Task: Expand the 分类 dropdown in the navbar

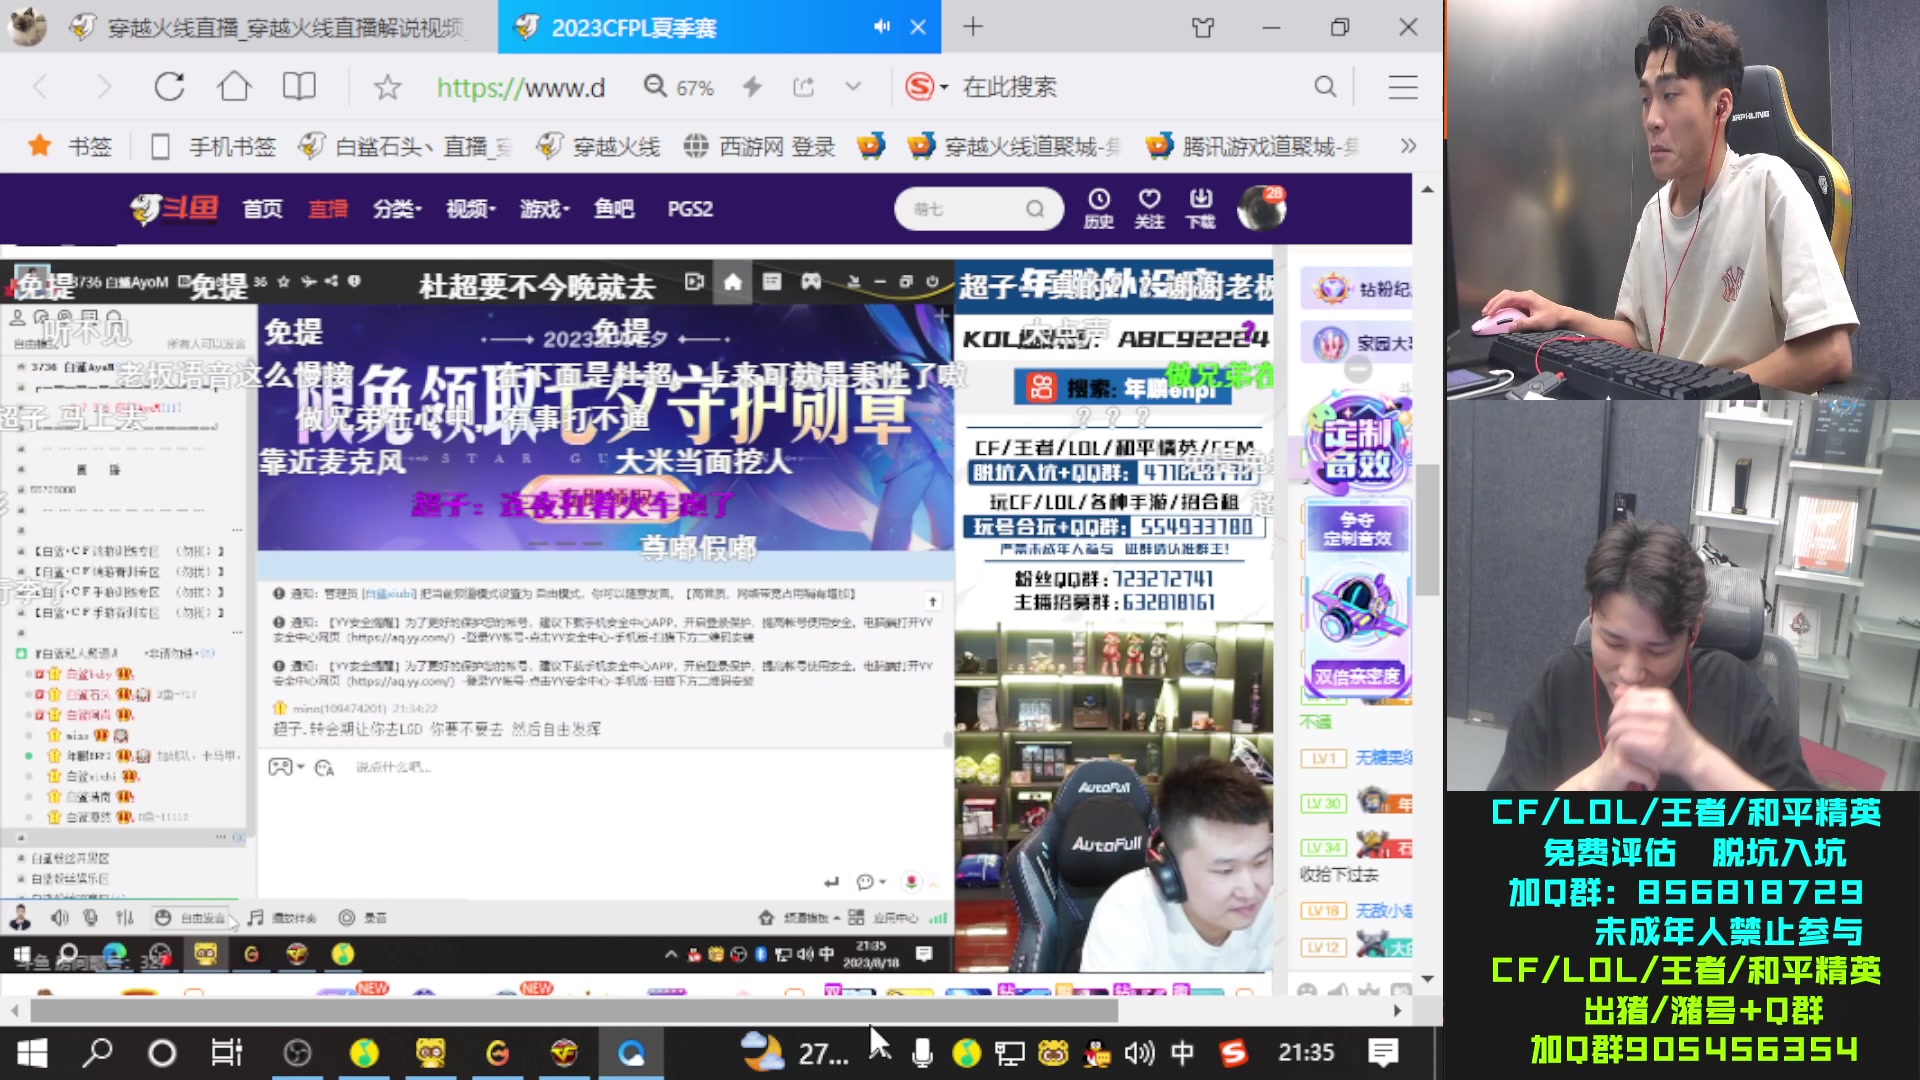Action: [397, 209]
